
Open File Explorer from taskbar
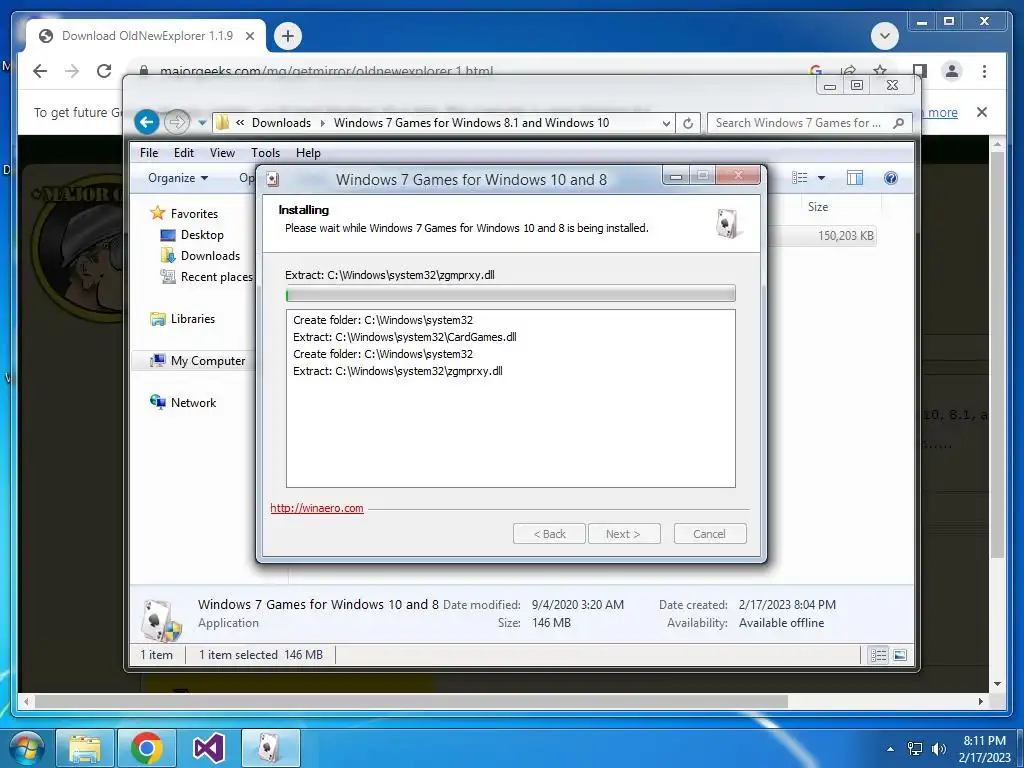click(x=85, y=748)
